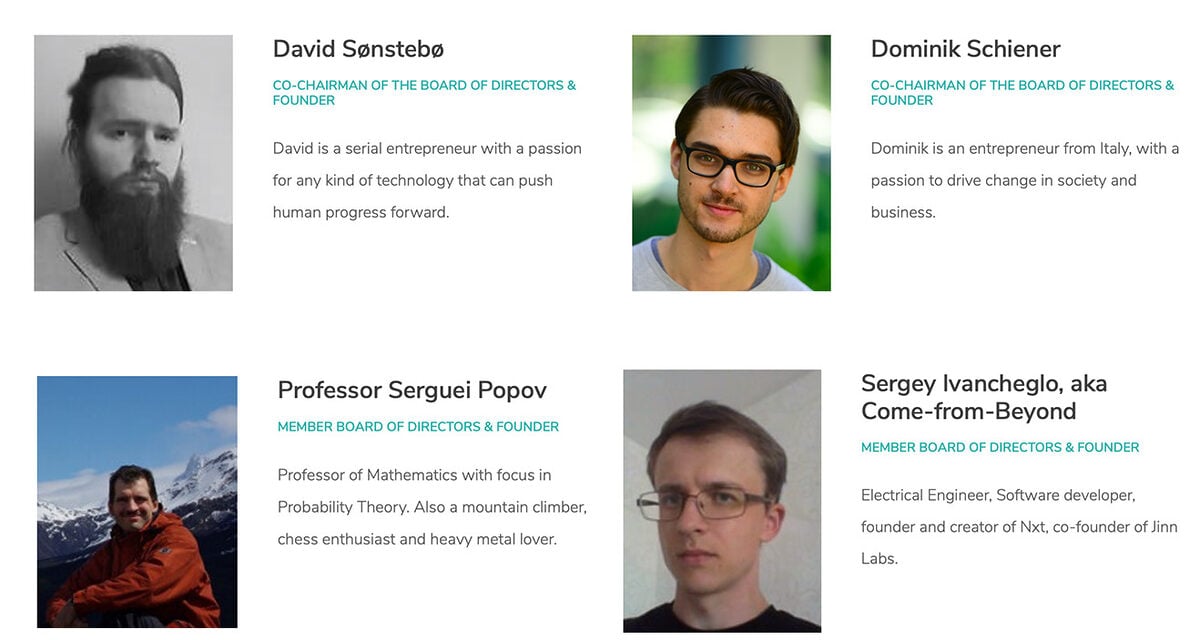Open Professor Serguei Popov's mountain photo
The width and height of the screenshot is (1200, 640).
coord(137,502)
